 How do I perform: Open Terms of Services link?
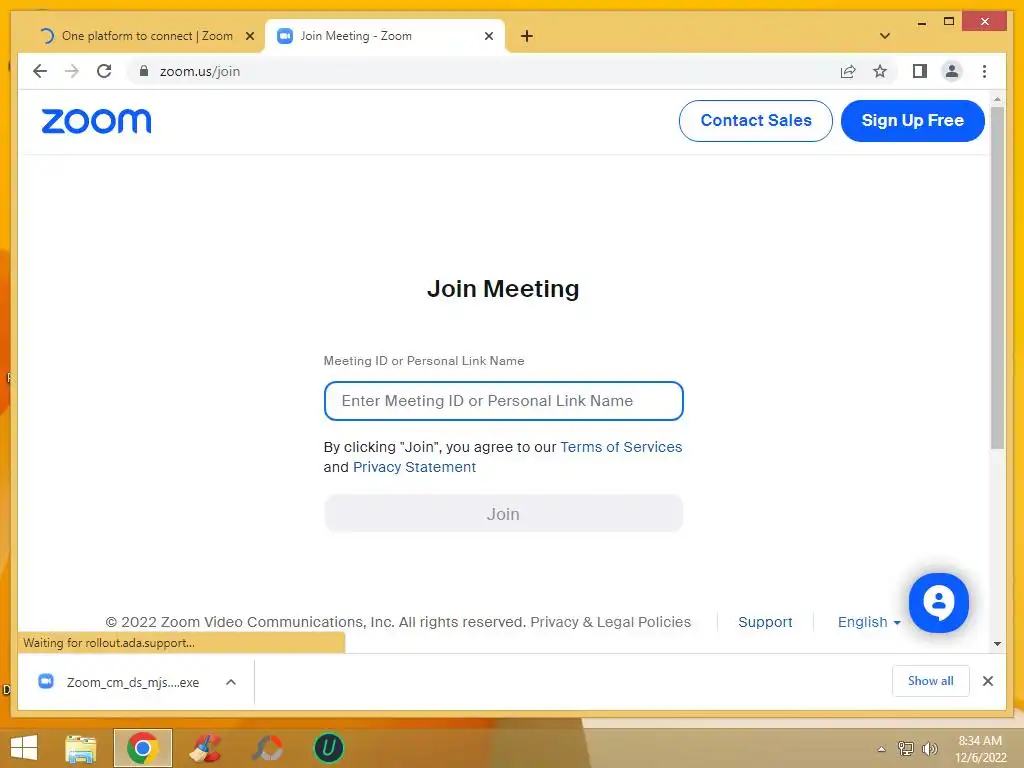tap(621, 447)
